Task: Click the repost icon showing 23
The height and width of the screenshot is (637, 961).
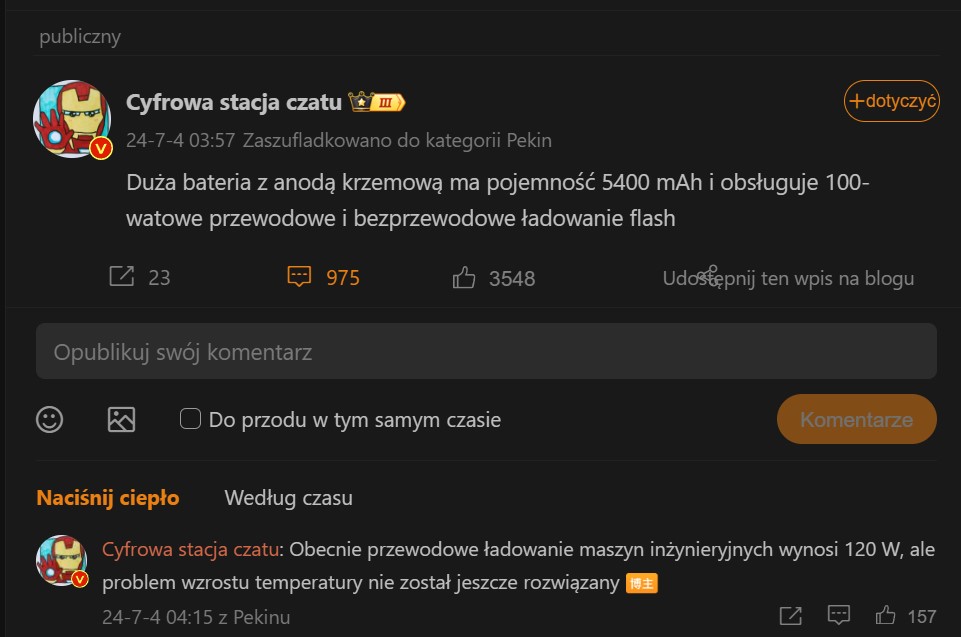Action: (121, 277)
